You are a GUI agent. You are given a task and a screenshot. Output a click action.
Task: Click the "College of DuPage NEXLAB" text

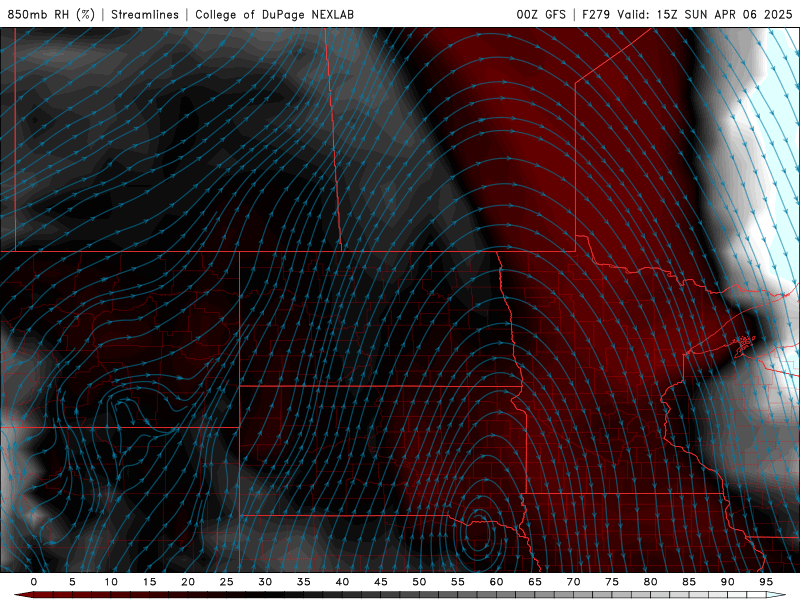coord(274,14)
